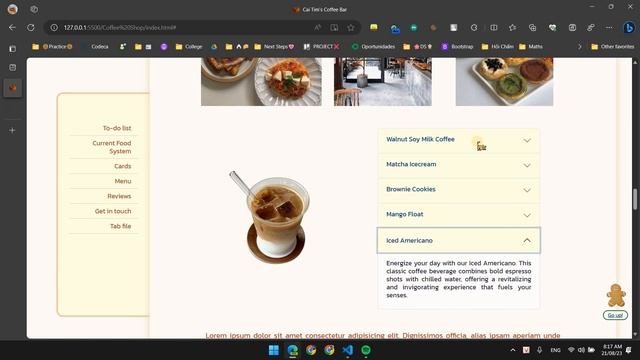
Task: Go to To-do list section
Action: coord(117,128)
